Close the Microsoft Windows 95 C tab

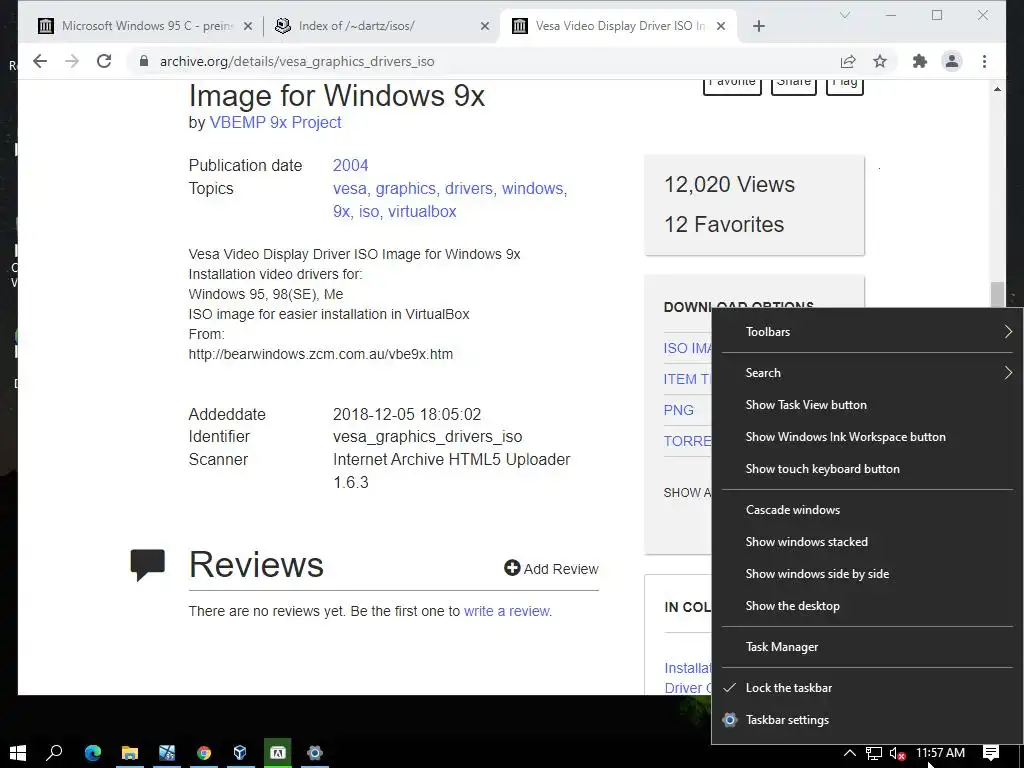(x=248, y=26)
